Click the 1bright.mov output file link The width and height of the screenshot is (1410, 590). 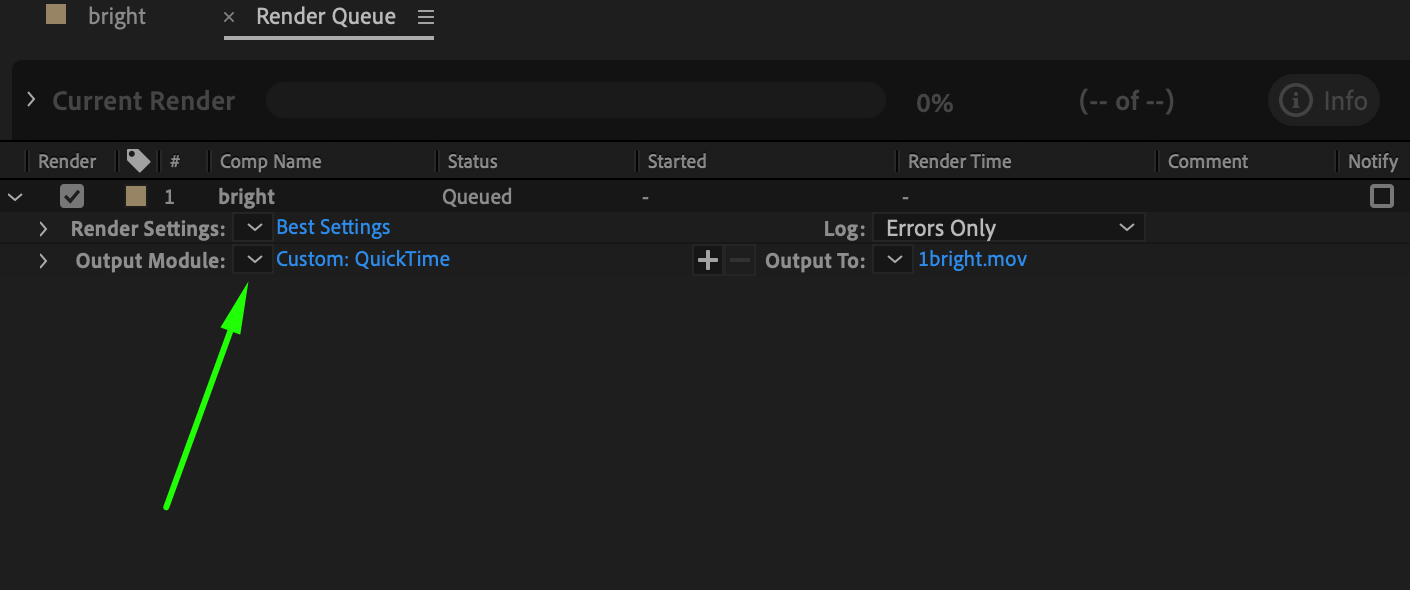click(972, 259)
